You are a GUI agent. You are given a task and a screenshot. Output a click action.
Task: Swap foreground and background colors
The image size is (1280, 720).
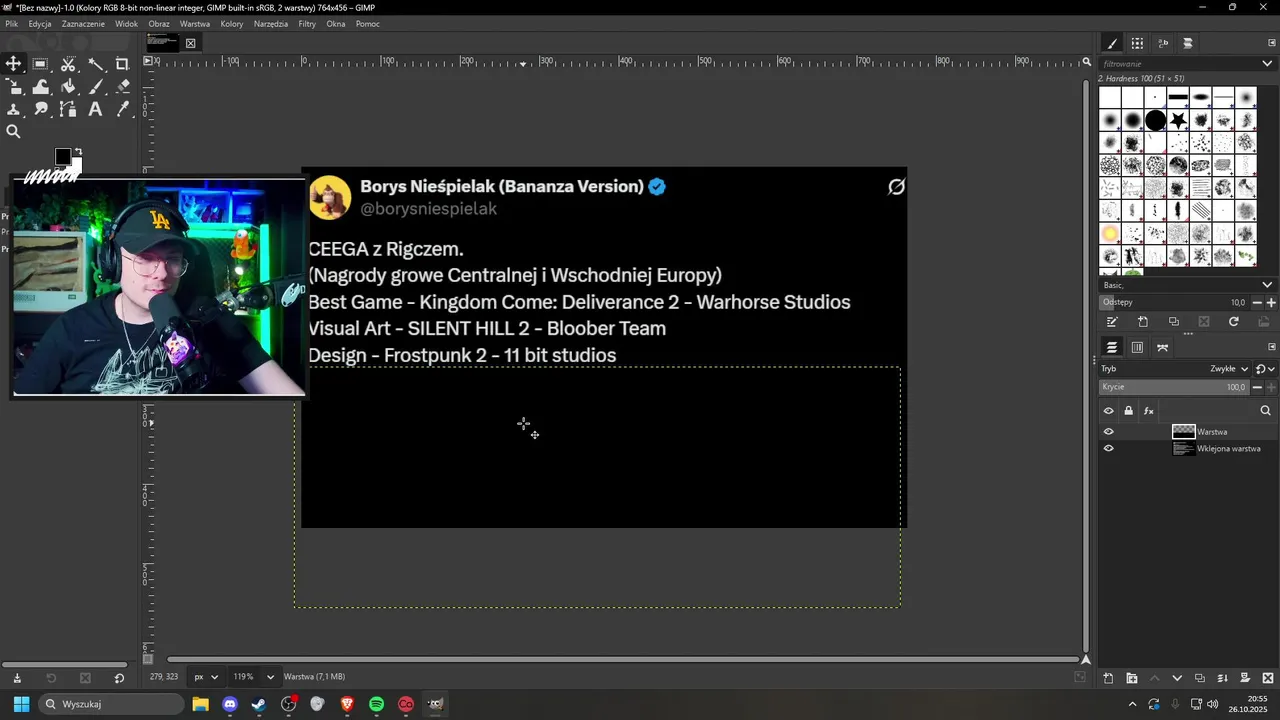click(78, 152)
